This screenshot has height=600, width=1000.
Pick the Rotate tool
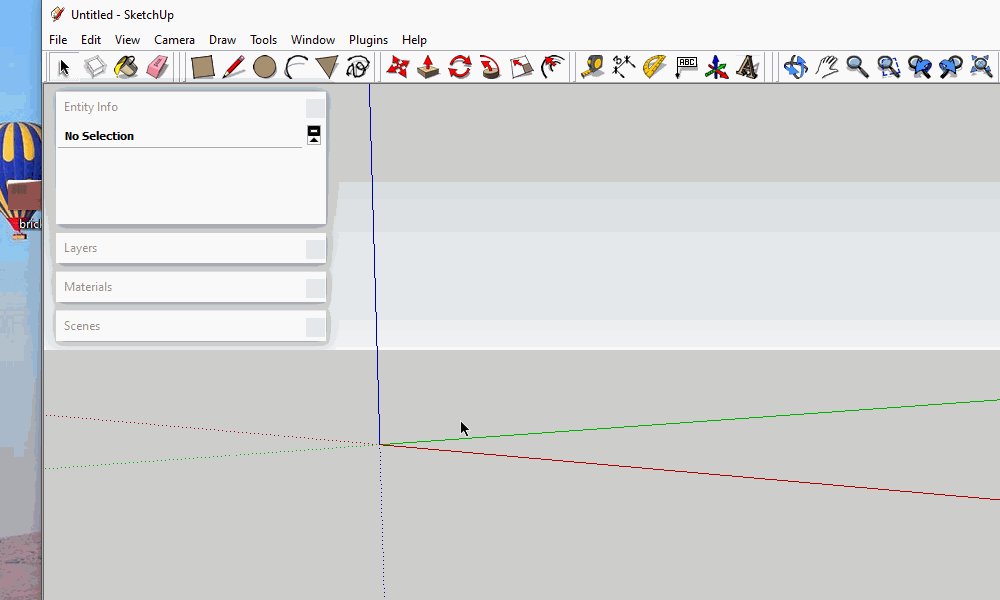coord(459,67)
